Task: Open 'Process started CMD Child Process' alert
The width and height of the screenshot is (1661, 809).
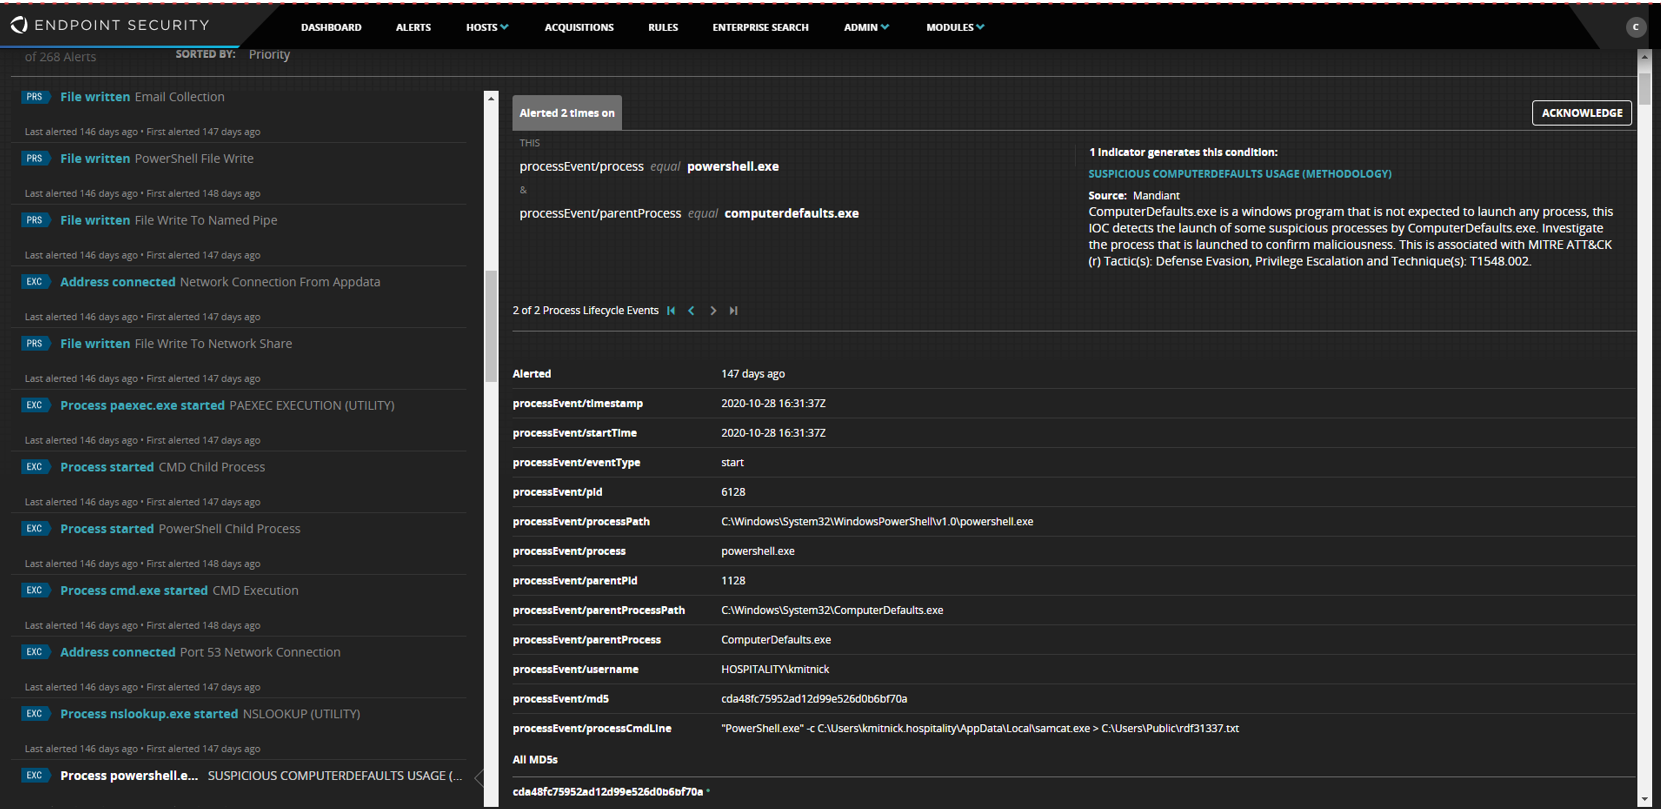Action: [x=163, y=467]
